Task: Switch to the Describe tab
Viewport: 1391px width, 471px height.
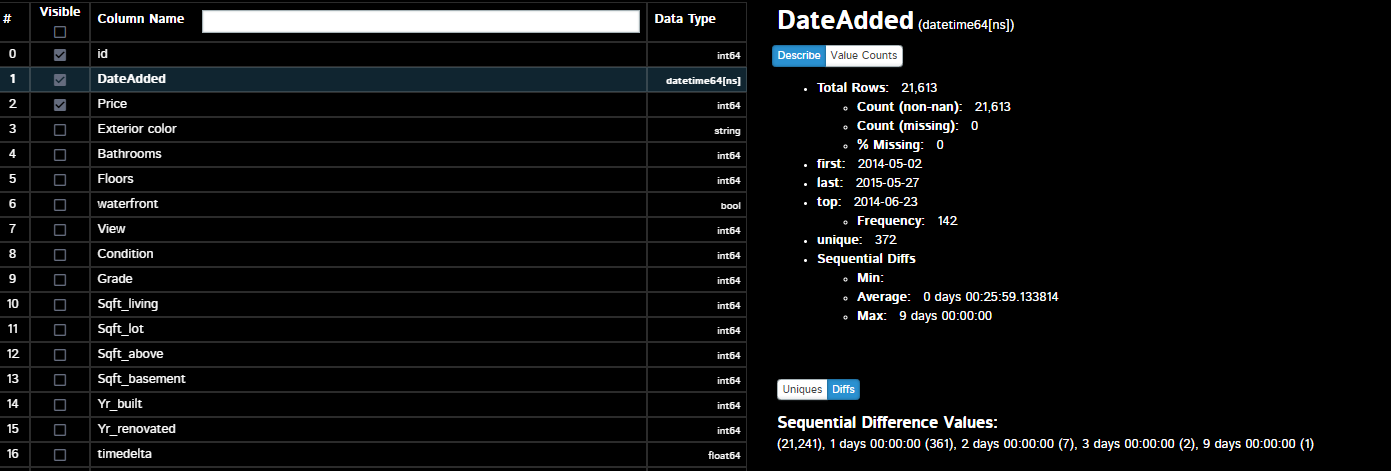Action: click(799, 56)
